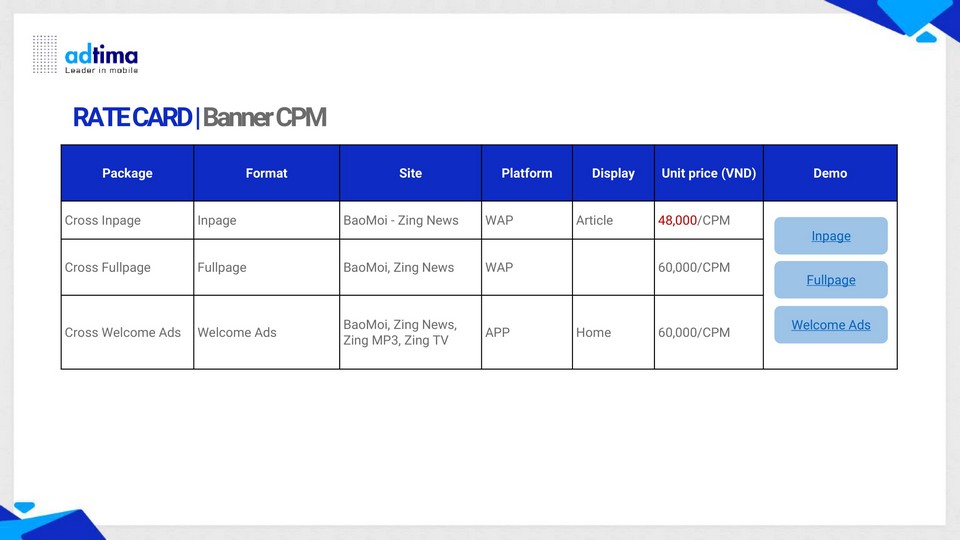Click the Format column header
Image resolution: width=960 pixels, height=540 pixels.
(266, 173)
